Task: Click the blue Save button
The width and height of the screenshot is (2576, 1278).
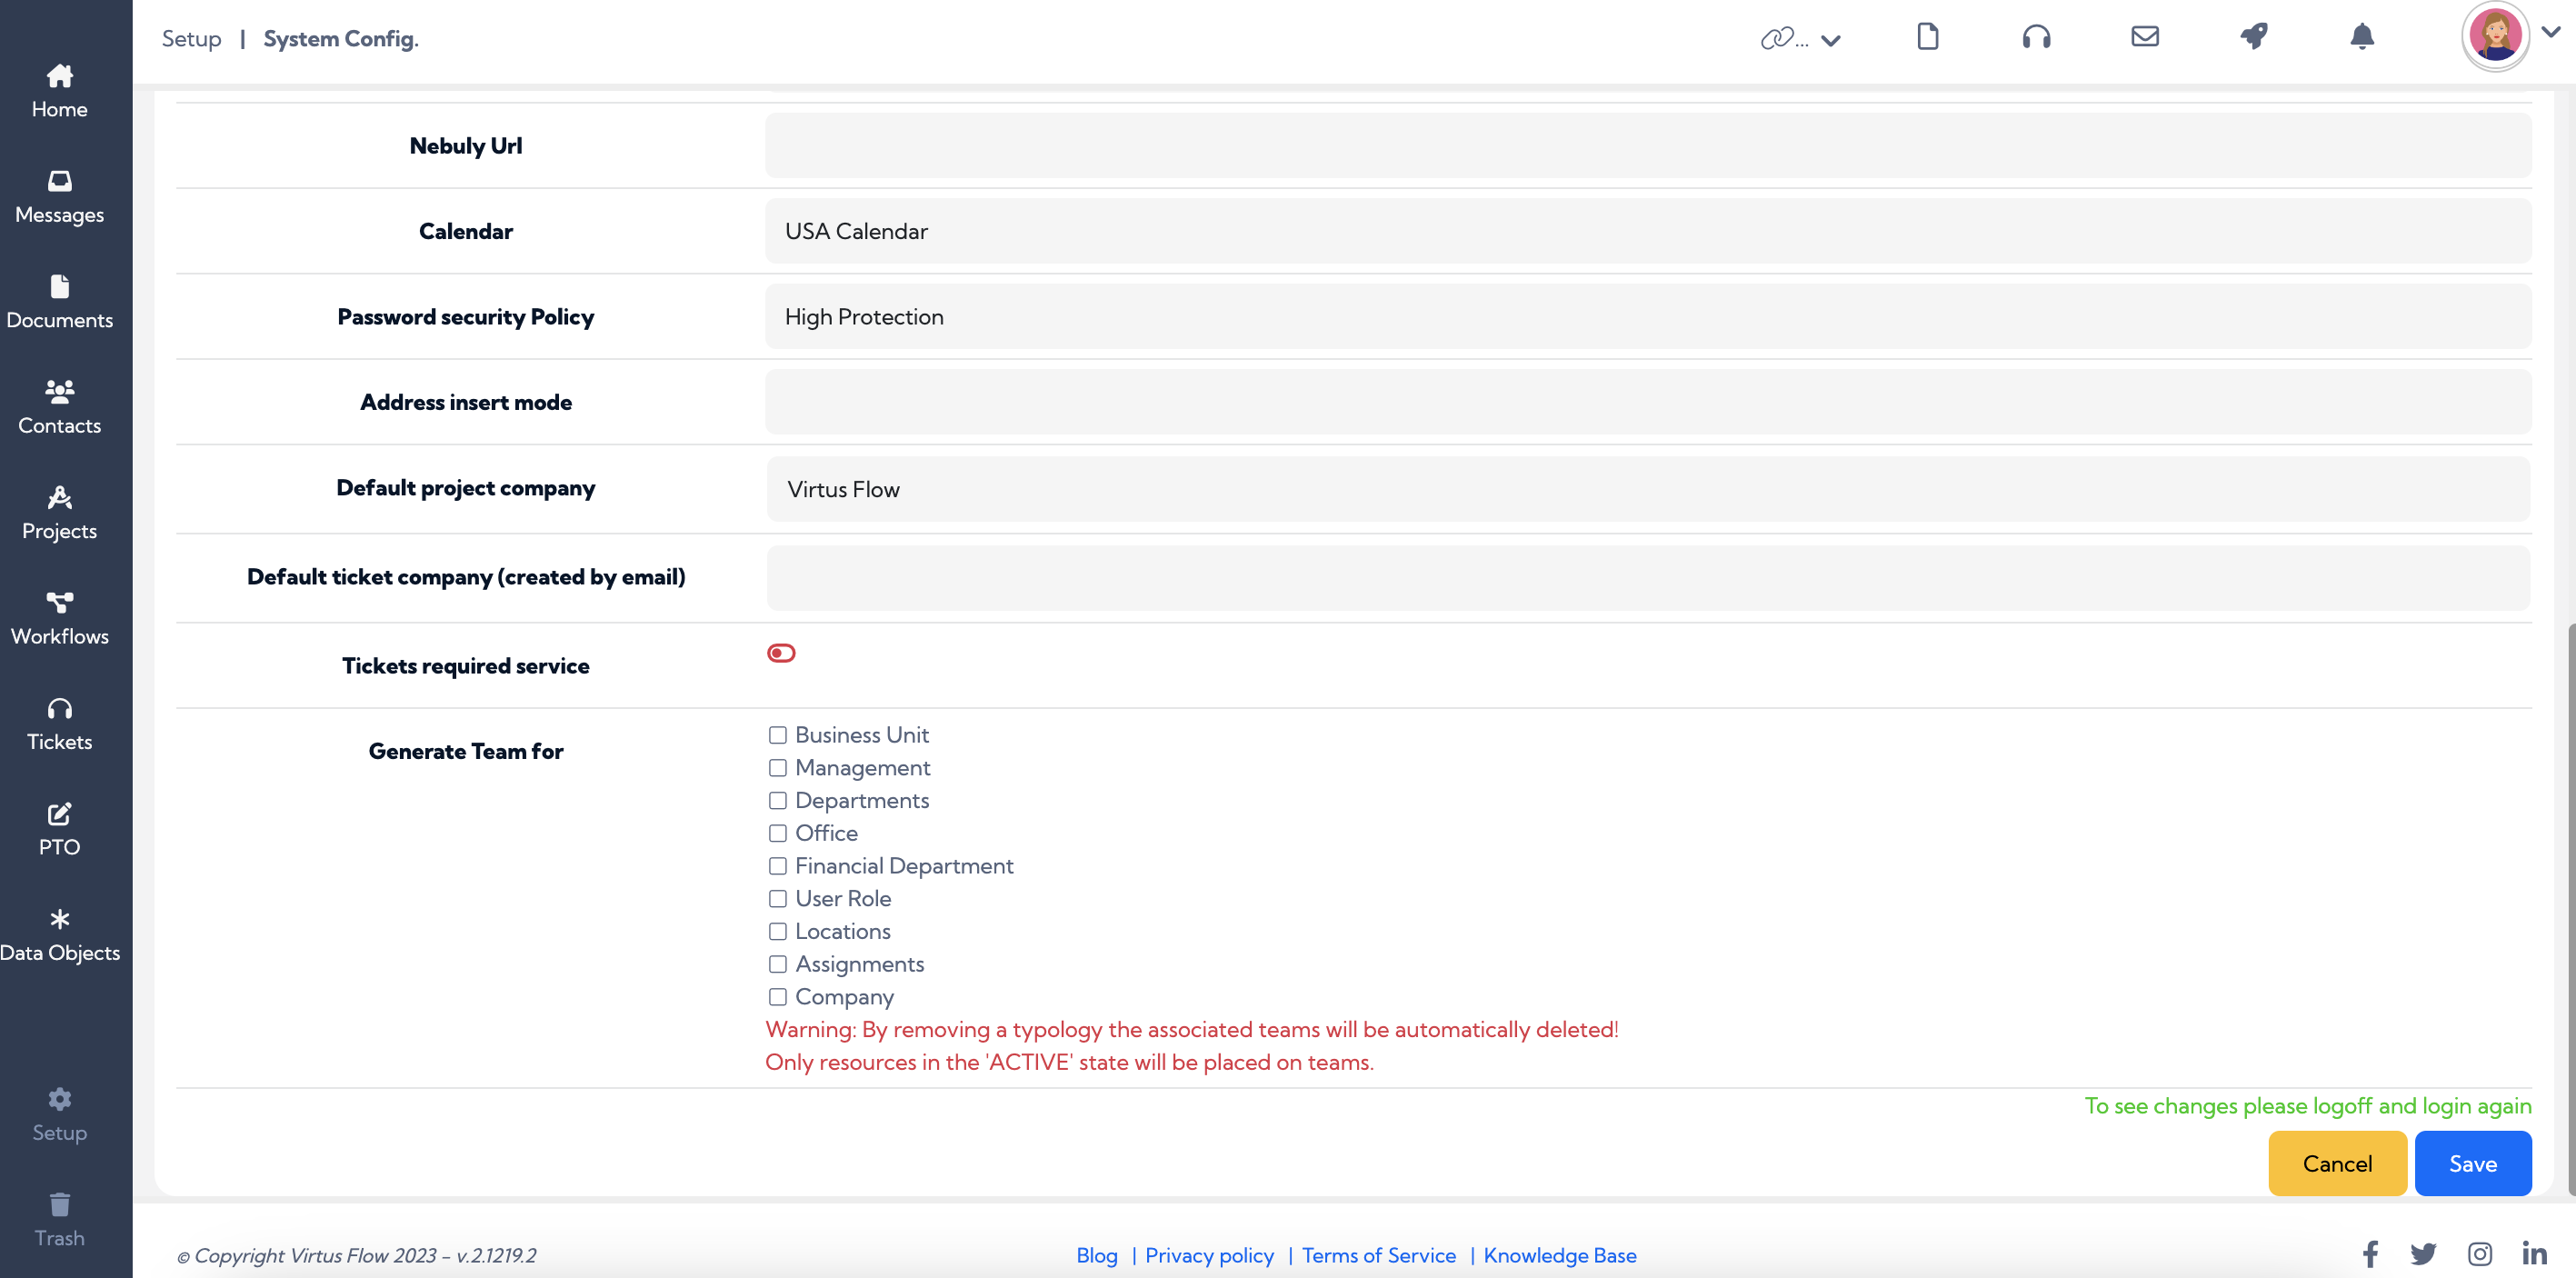Action: [2472, 1163]
